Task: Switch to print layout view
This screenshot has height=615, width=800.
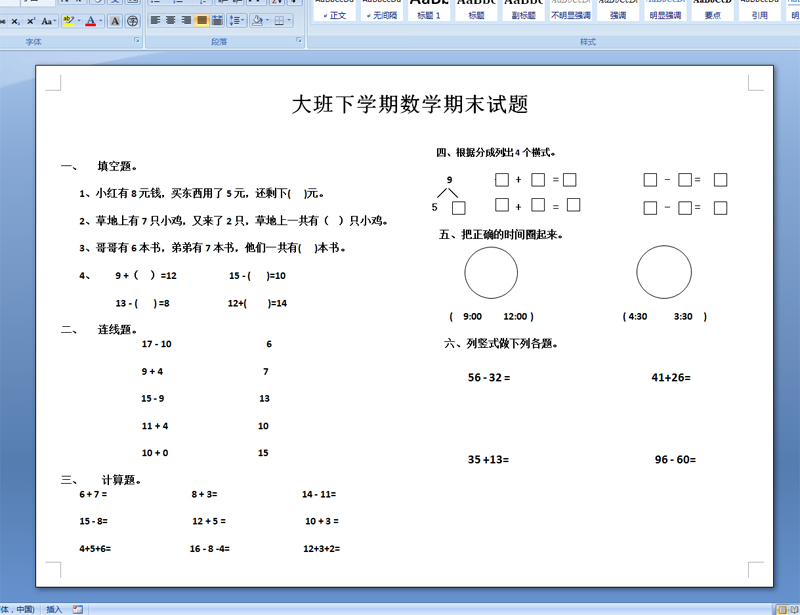Action: click(x=782, y=609)
